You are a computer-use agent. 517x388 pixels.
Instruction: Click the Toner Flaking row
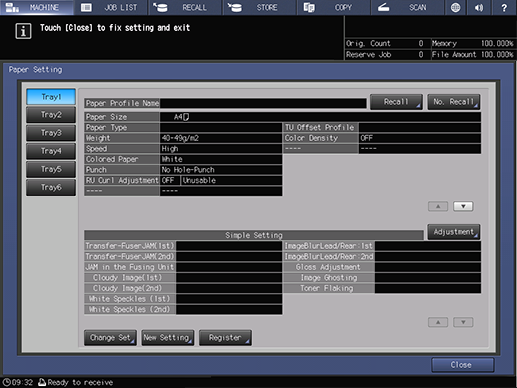pos(382,288)
